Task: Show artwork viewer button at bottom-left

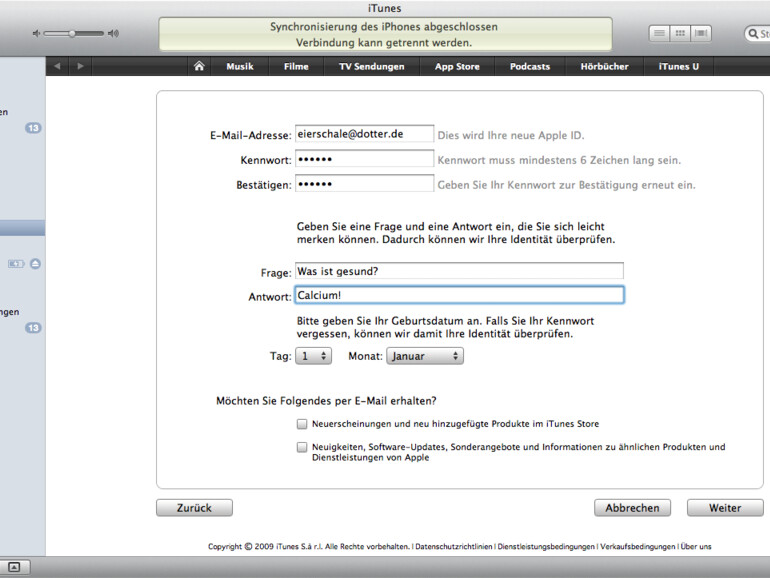Action: (14, 567)
